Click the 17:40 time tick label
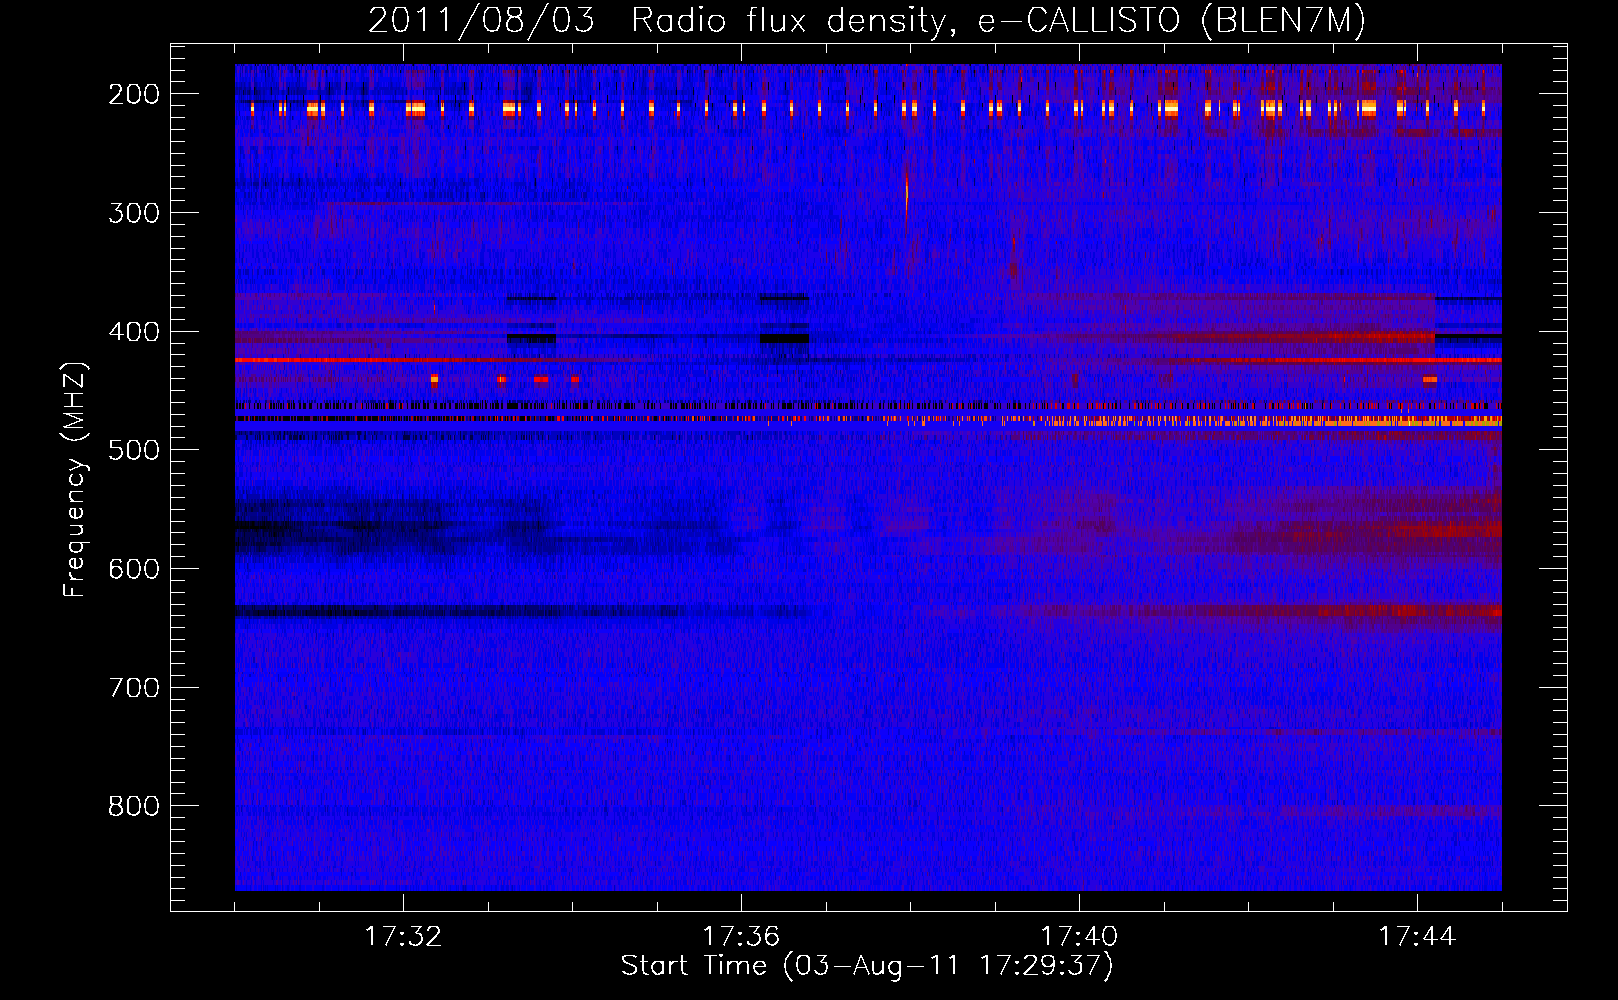The image size is (1618, 1000). coord(1079,937)
